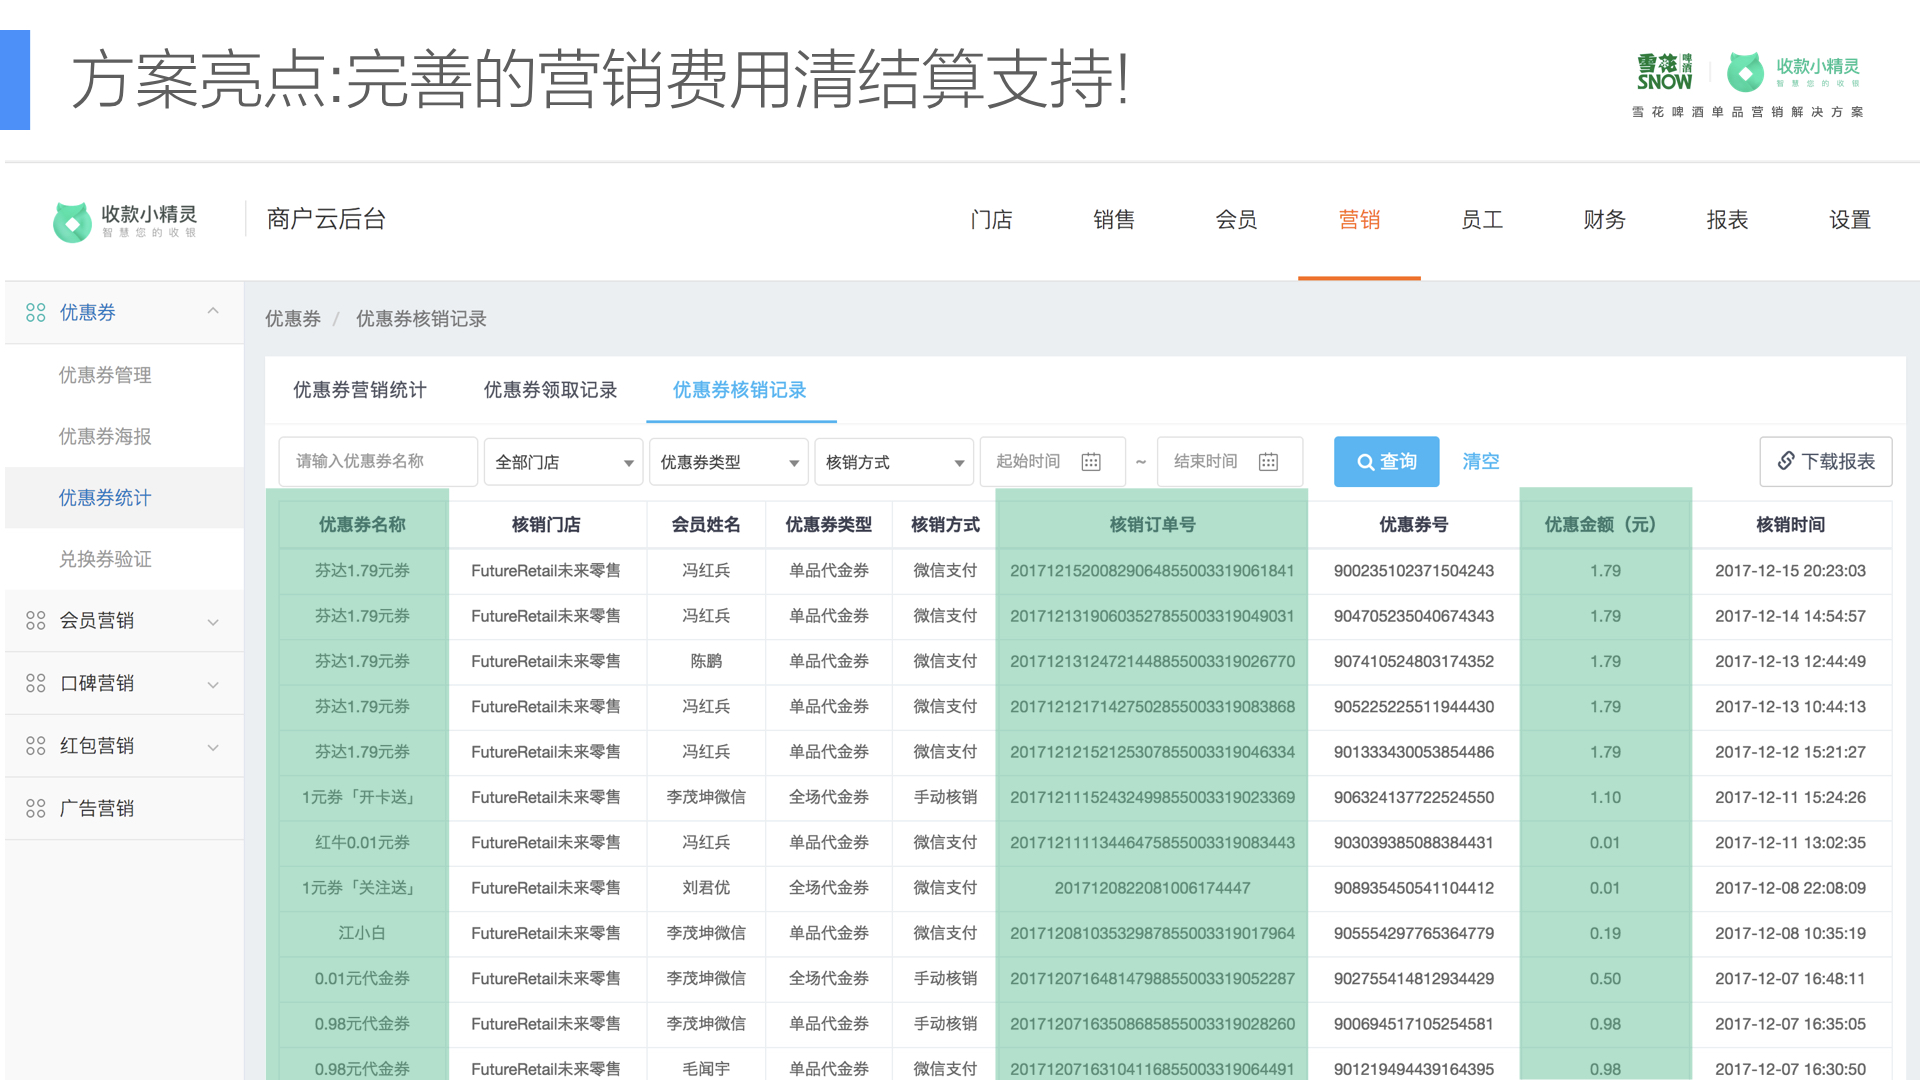1920x1080 pixels.
Task: Open 优惠券海报 in the sidebar
Action: coord(105,437)
